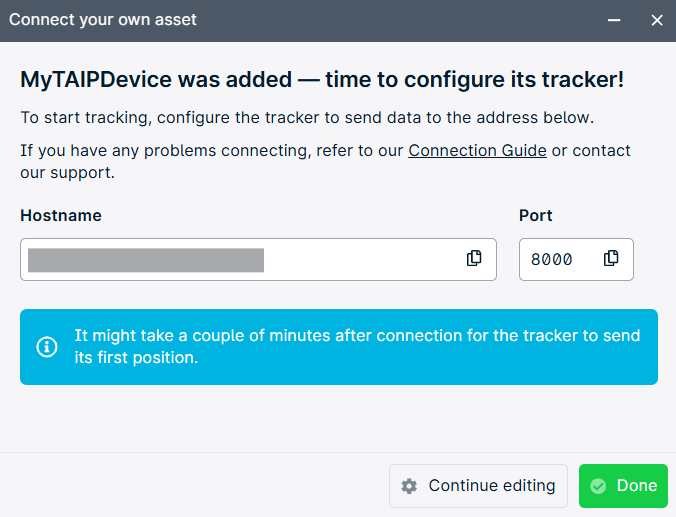This screenshot has width=676, height=517.
Task: Click inside the Port field
Action: (576, 259)
